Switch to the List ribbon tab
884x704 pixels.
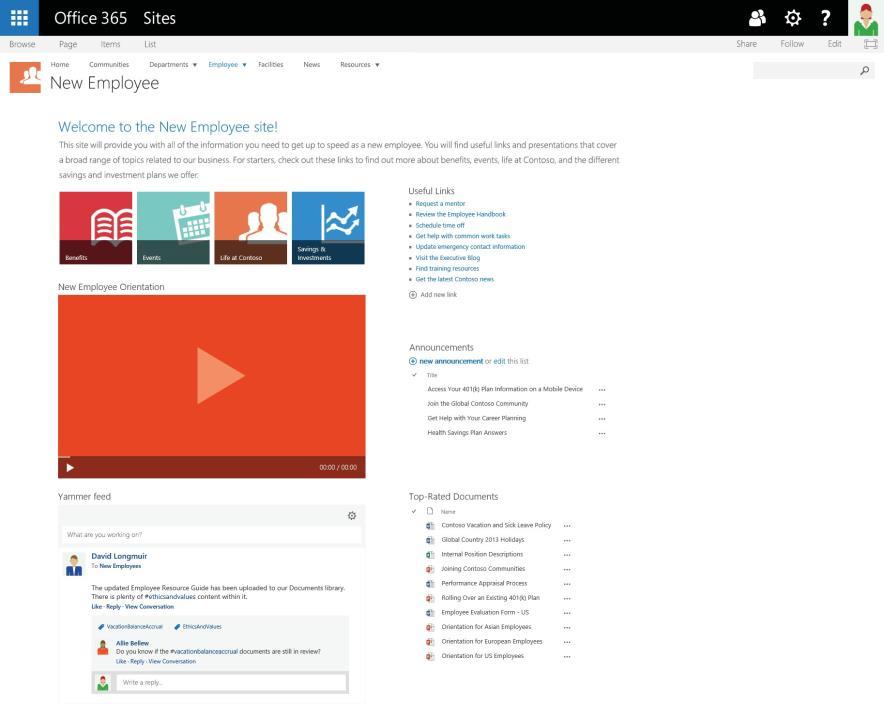[150, 44]
